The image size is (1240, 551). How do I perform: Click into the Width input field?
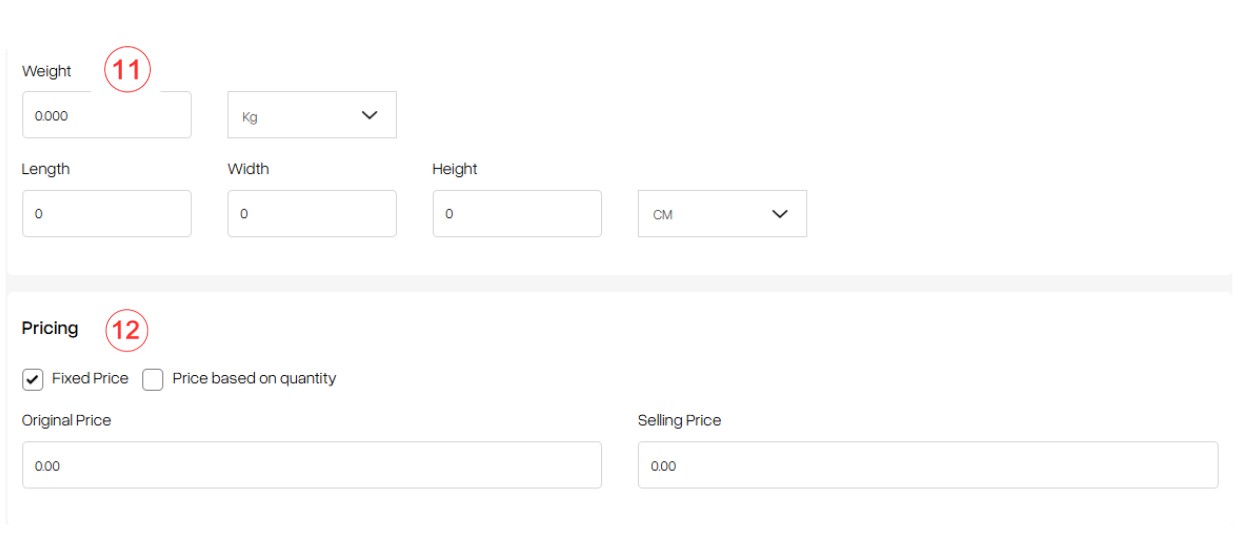[312, 214]
